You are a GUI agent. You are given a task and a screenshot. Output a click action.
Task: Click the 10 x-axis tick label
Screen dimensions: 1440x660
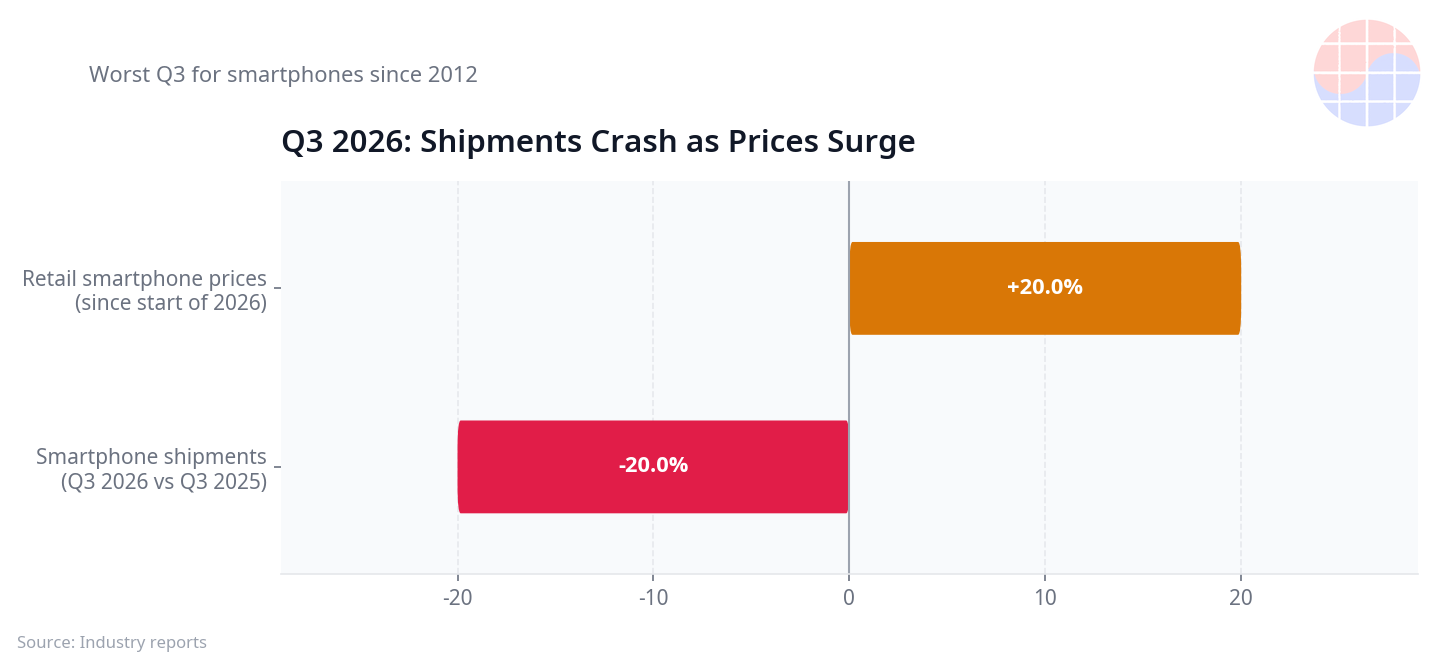tap(1045, 597)
